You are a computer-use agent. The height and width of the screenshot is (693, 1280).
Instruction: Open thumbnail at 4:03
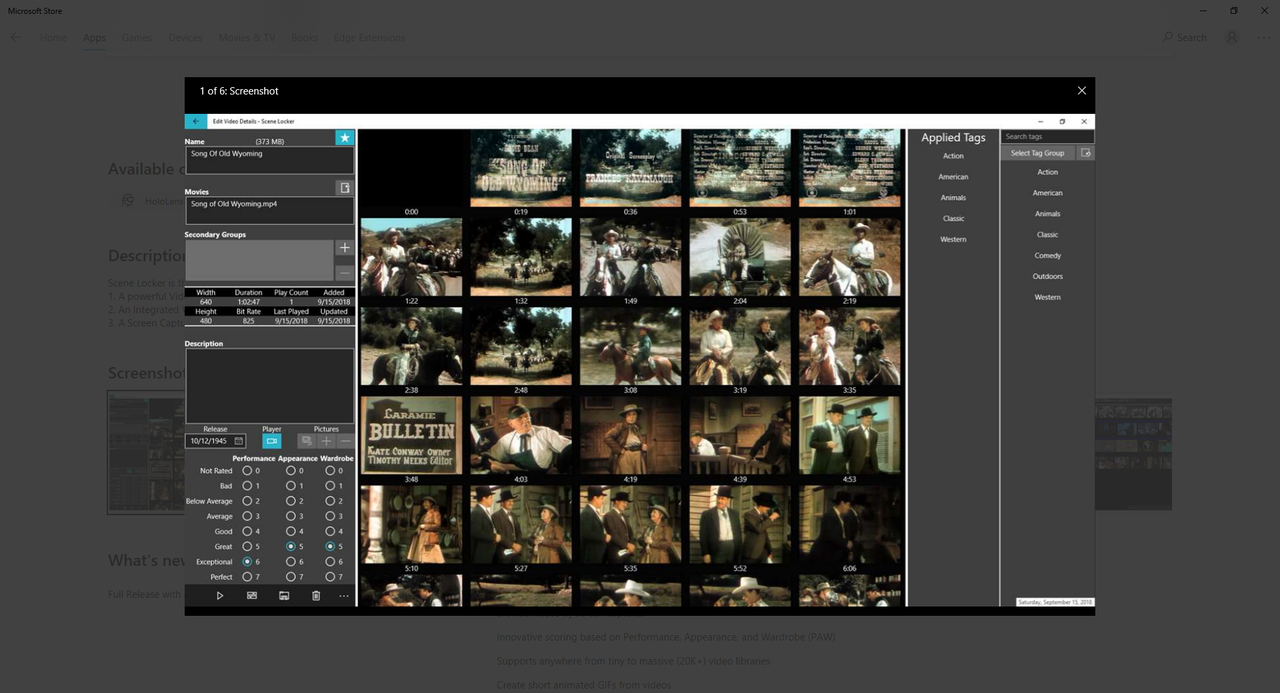(521, 435)
